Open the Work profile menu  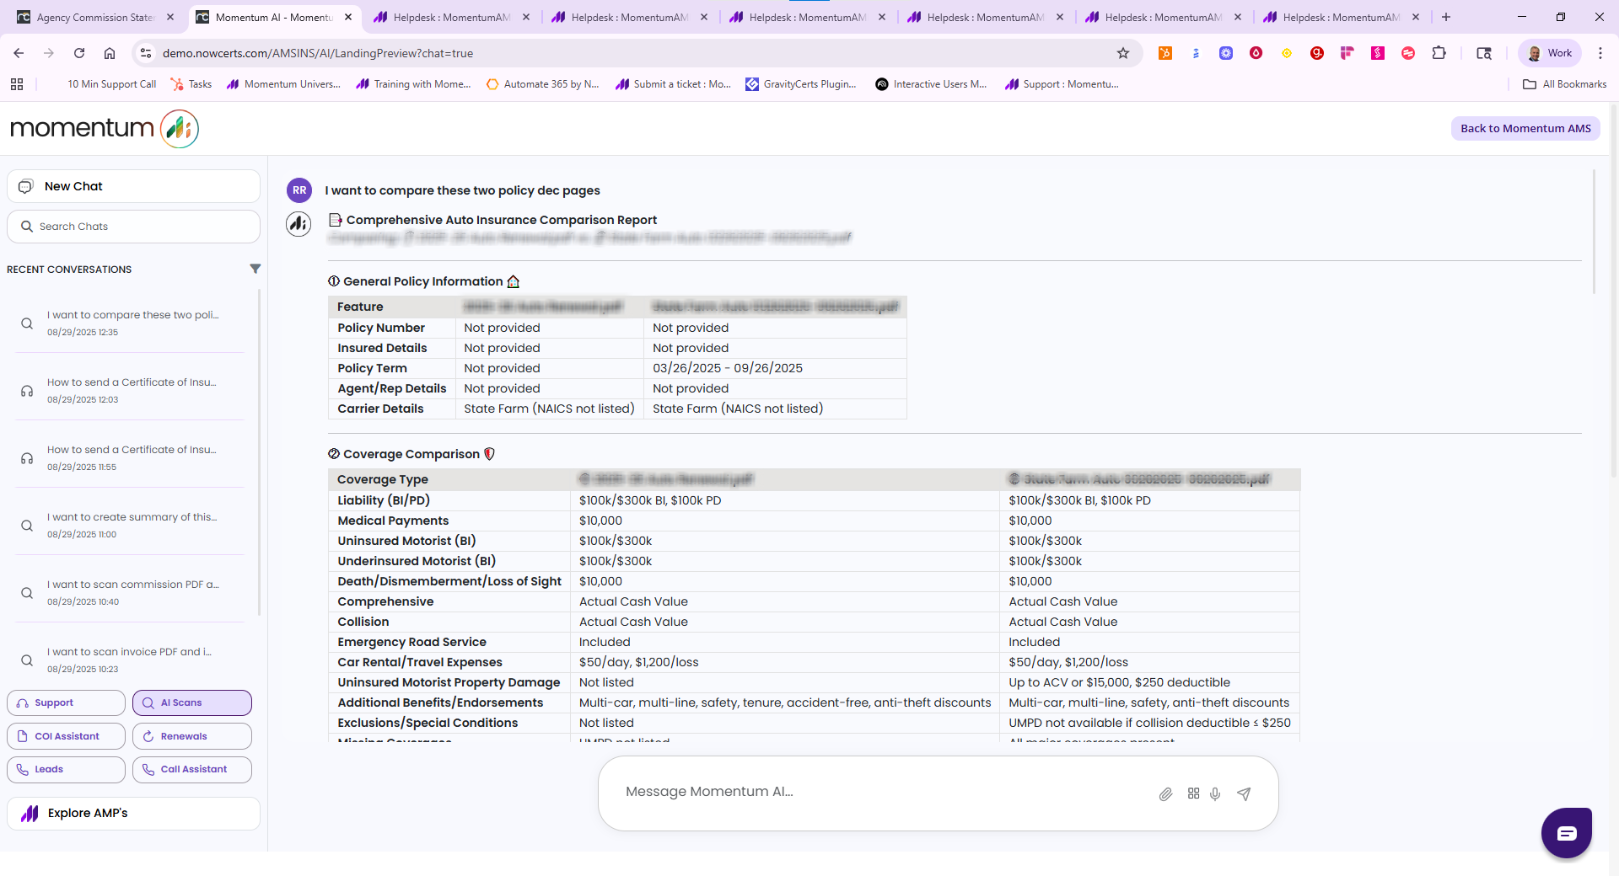click(x=1550, y=53)
